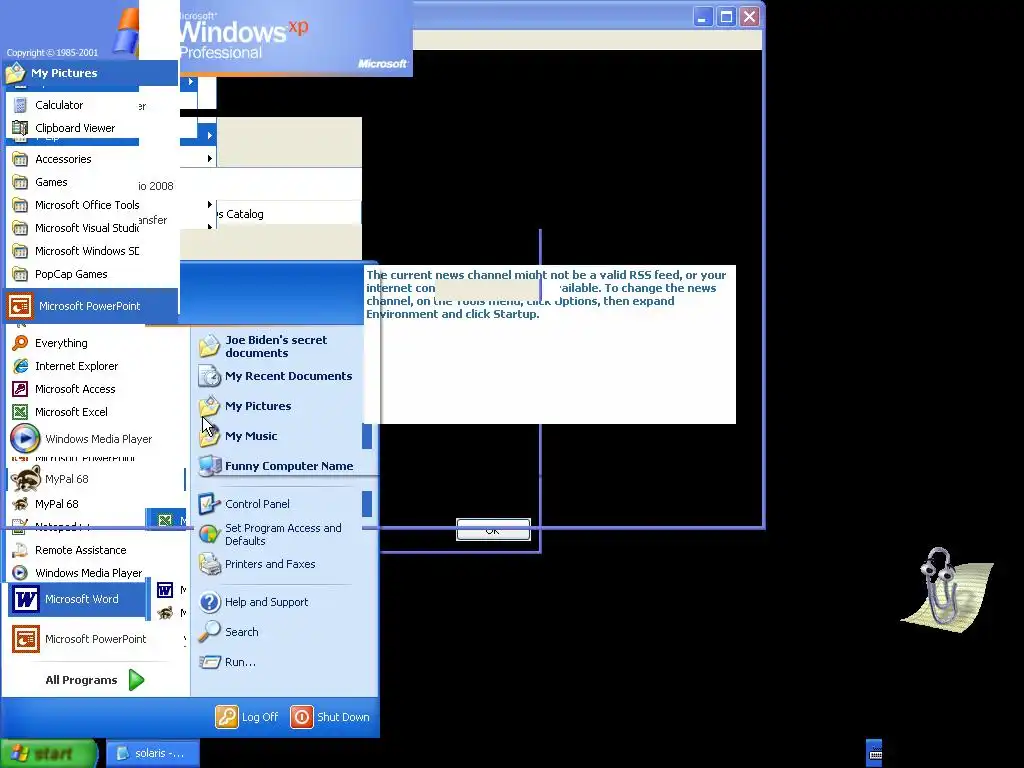The height and width of the screenshot is (768, 1024).
Task: Click the Shut Down button
Action: point(330,717)
